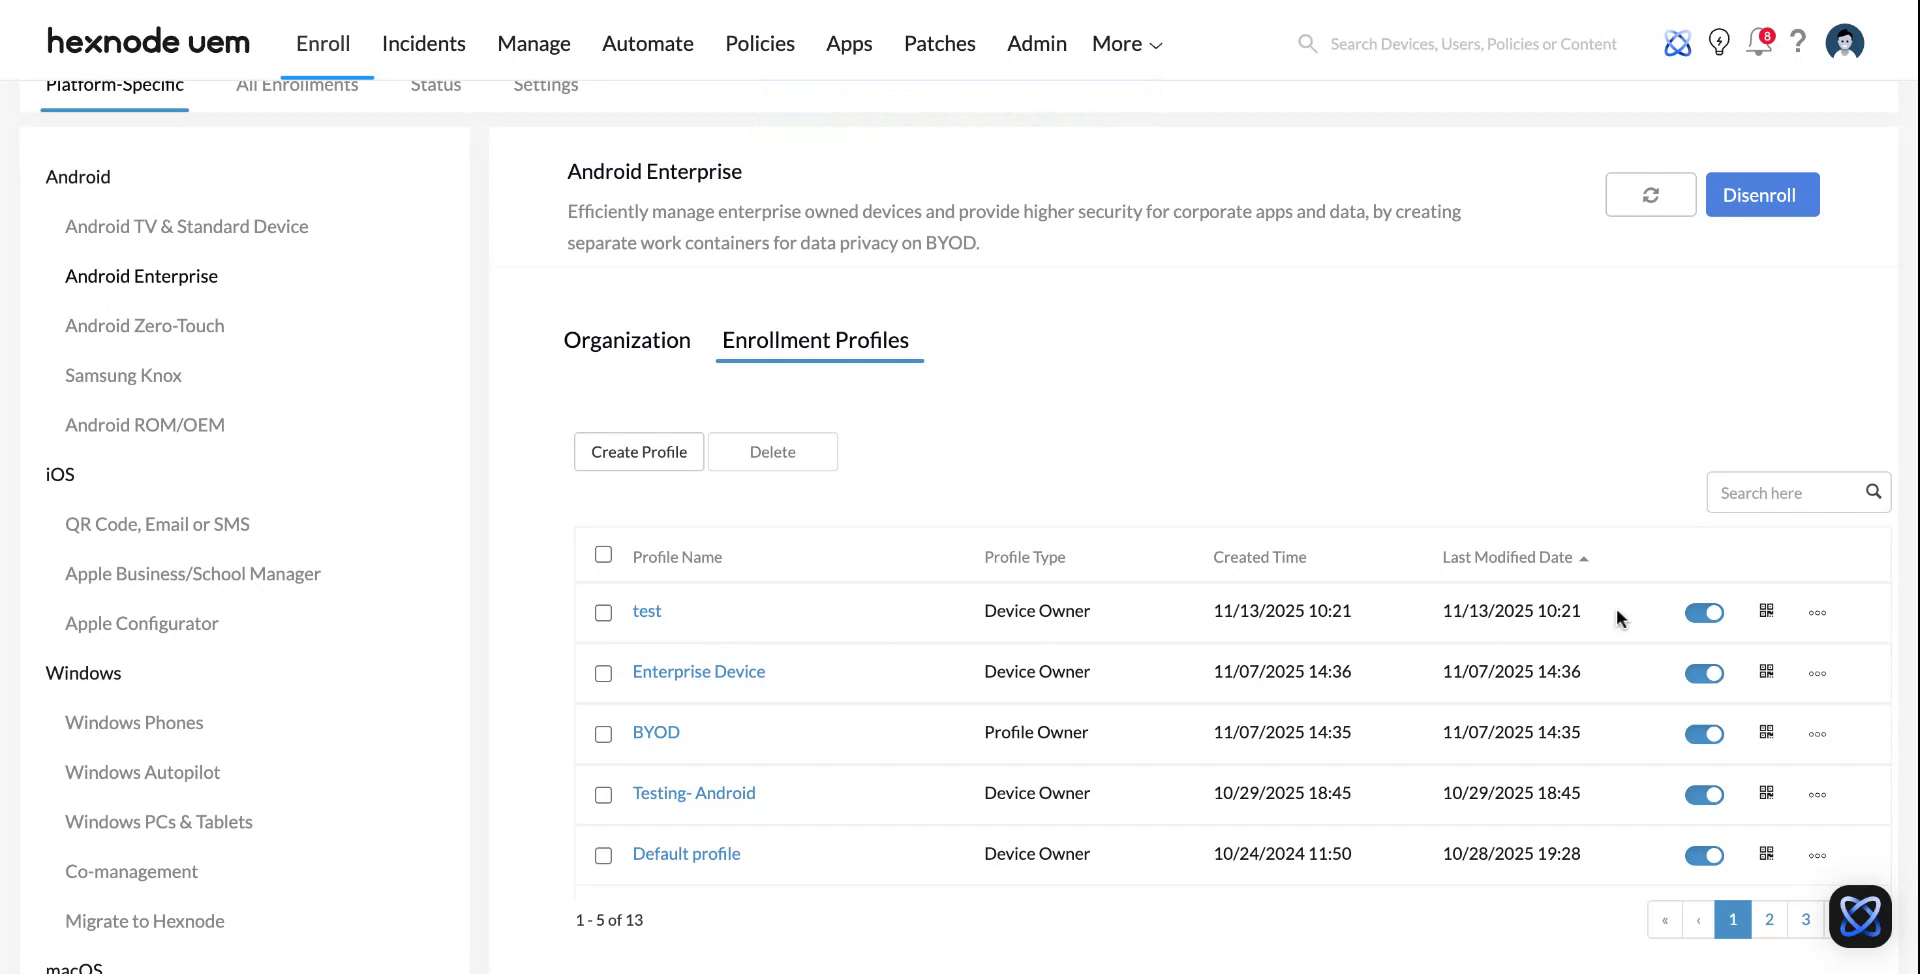Image resolution: width=1920 pixels, height=974 pixels.
Task: Click the search magnifier in profile search
Action: pos(1873,492)
